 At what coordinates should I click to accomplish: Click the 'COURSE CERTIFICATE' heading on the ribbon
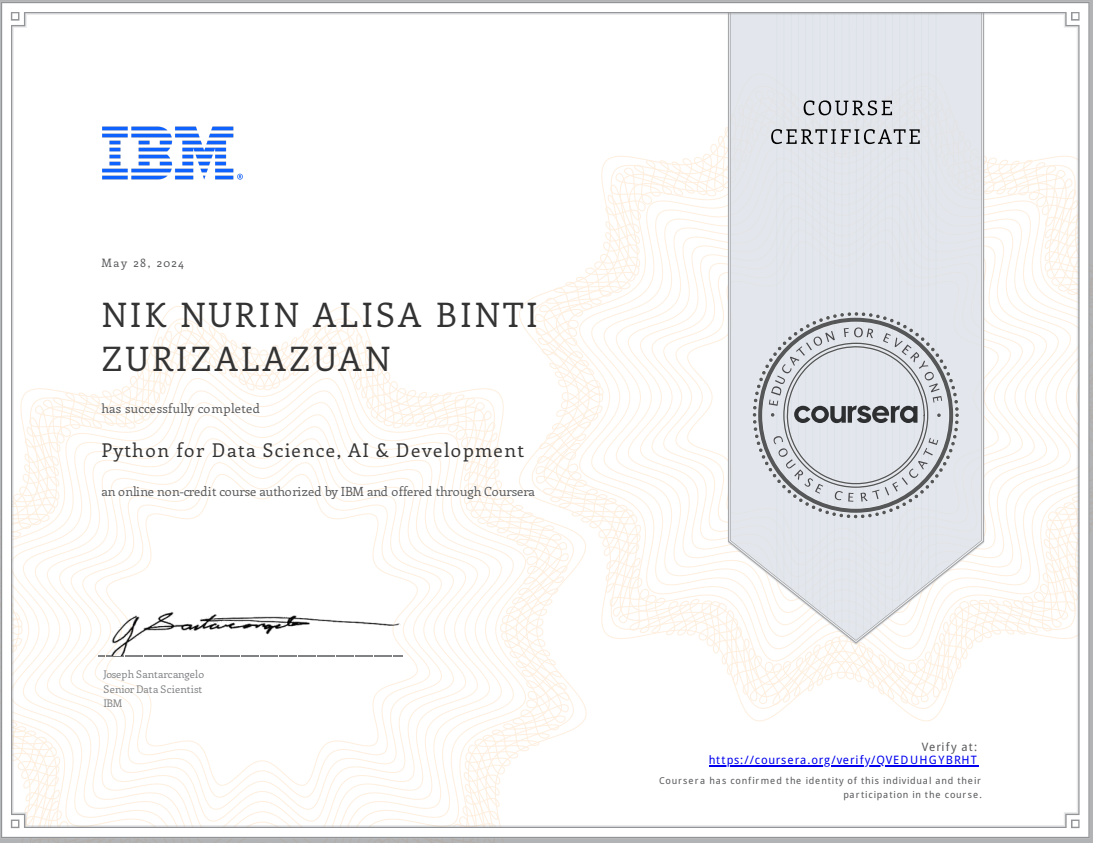tap(846, 123)
